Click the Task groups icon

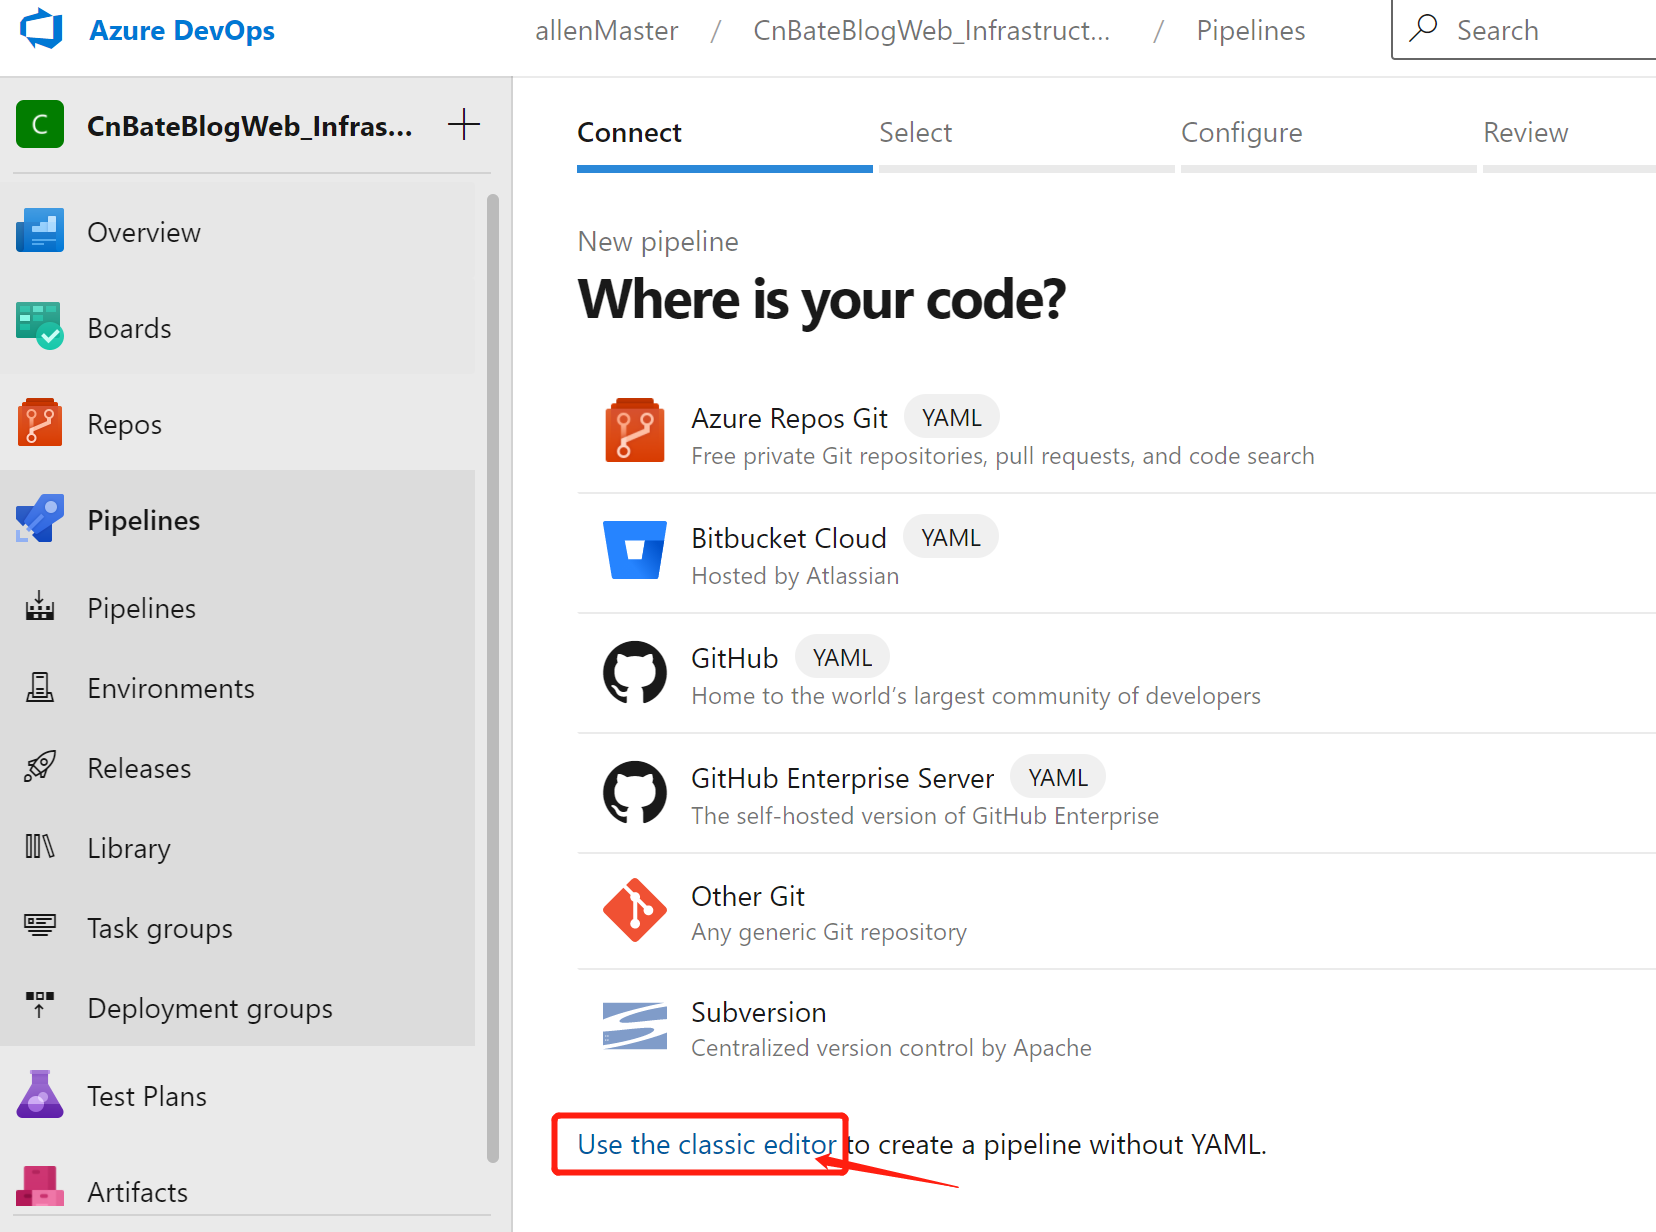pyautogui.click(x=40, y=925)
